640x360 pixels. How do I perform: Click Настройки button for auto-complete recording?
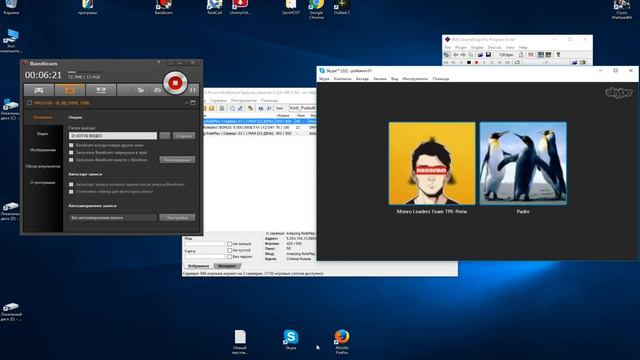click(177, 218)
